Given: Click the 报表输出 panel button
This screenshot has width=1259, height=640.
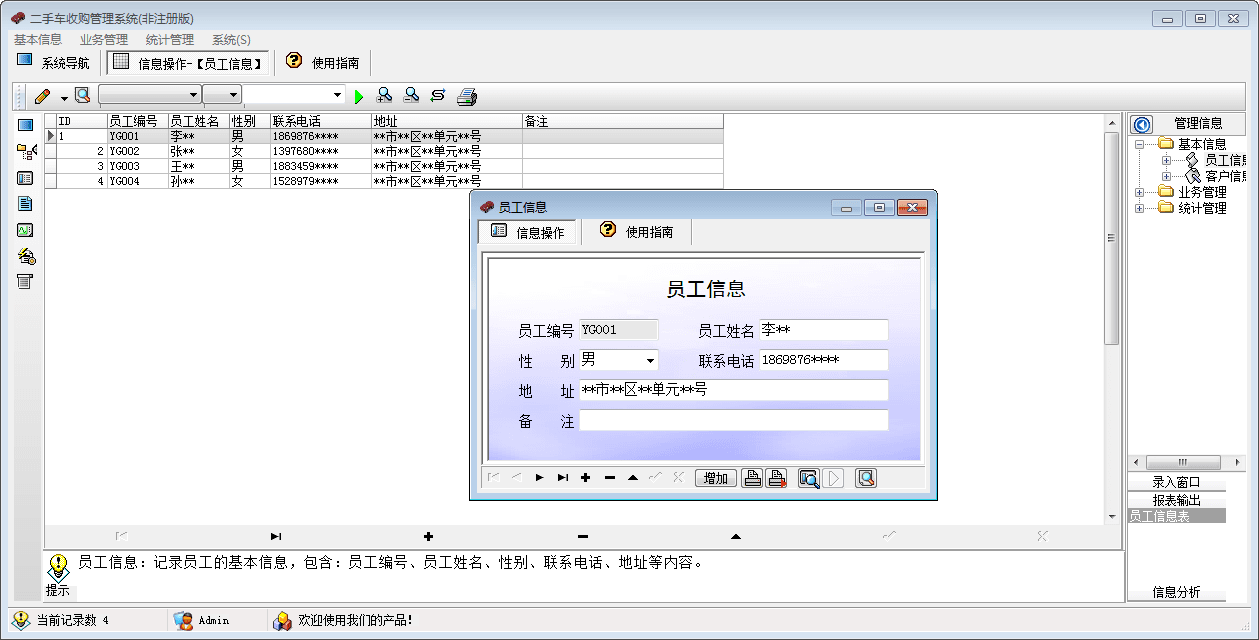Looking at the screenshot, I should click(1176, 500).
